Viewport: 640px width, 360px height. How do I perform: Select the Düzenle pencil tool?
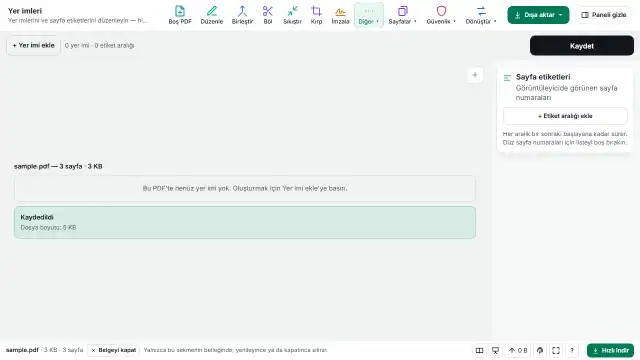coord(211,15)
